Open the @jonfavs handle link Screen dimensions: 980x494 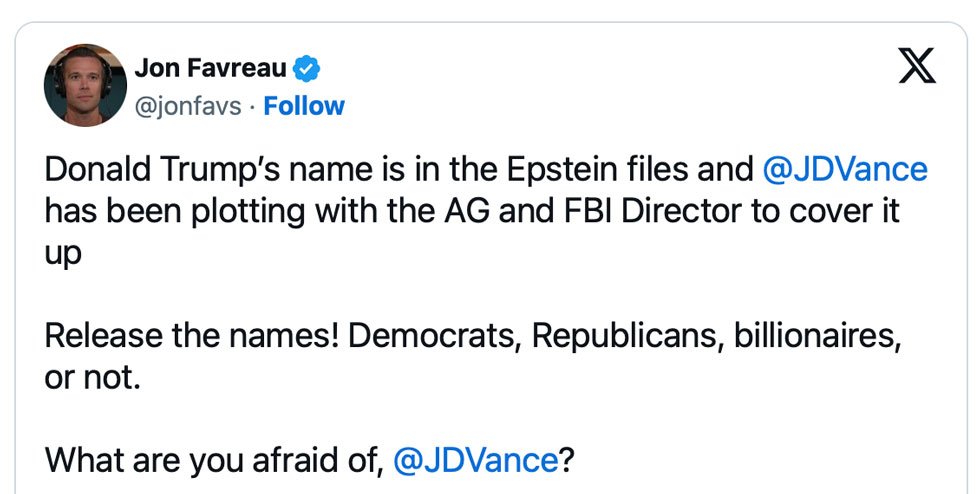pyautogui.click(x=188, y=107)
